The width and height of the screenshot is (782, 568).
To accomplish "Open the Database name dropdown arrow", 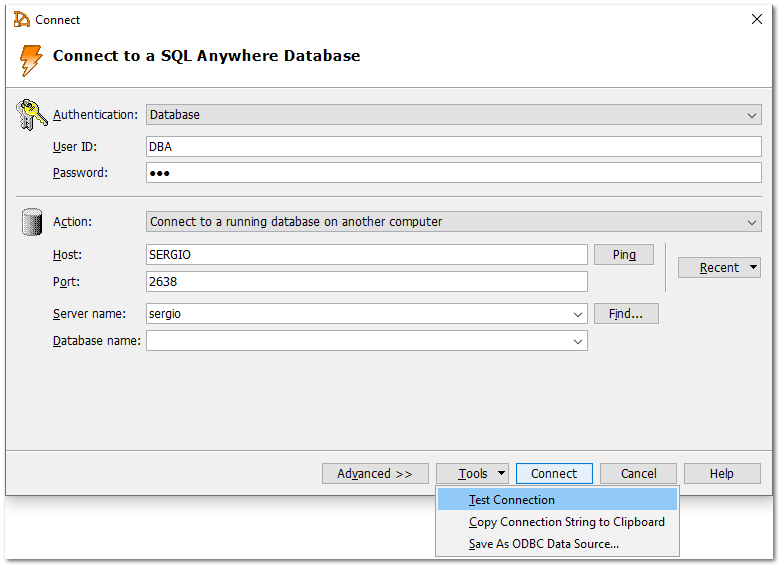I will click(578, 342).
